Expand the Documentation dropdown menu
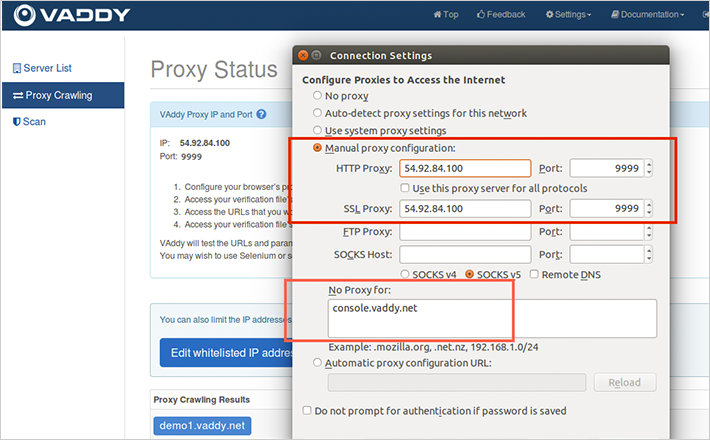 point(648,14)
